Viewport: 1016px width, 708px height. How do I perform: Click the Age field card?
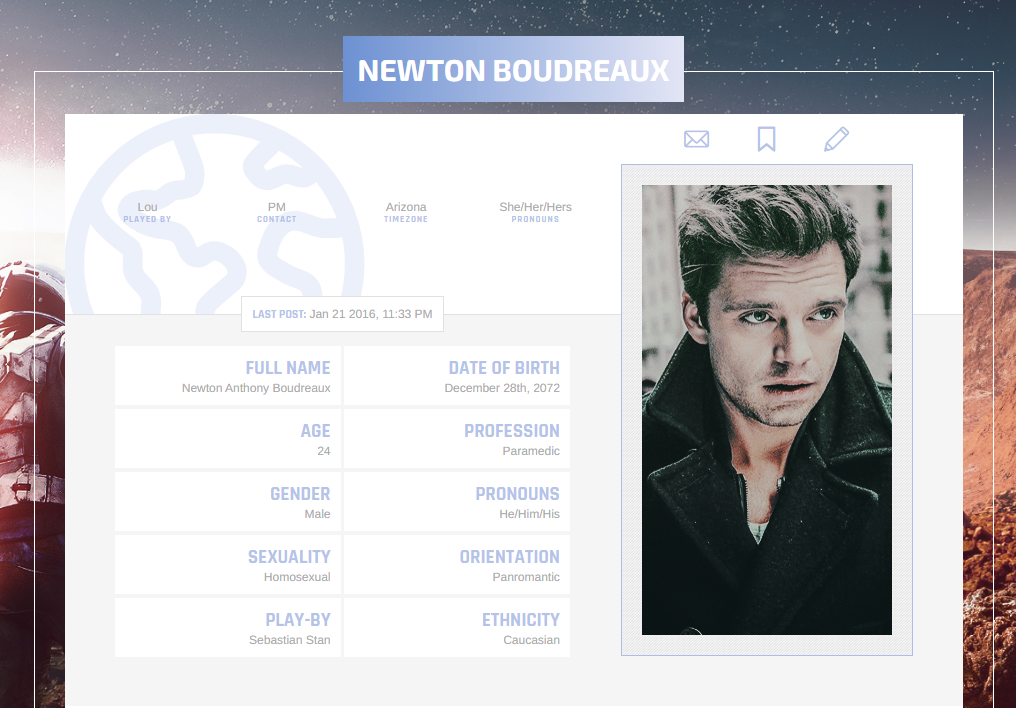point(228,439)
